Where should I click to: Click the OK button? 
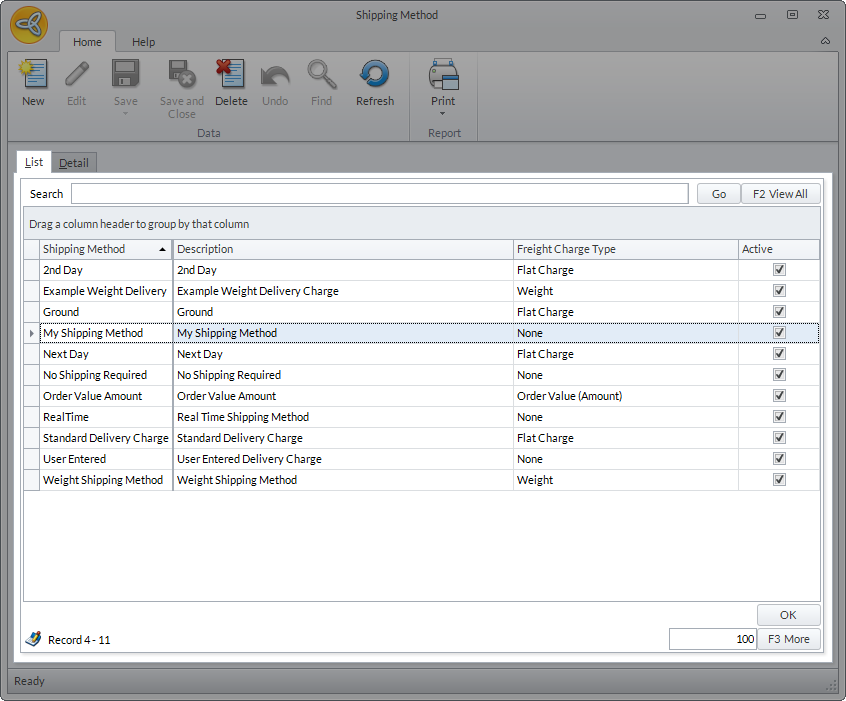(788, 615)
